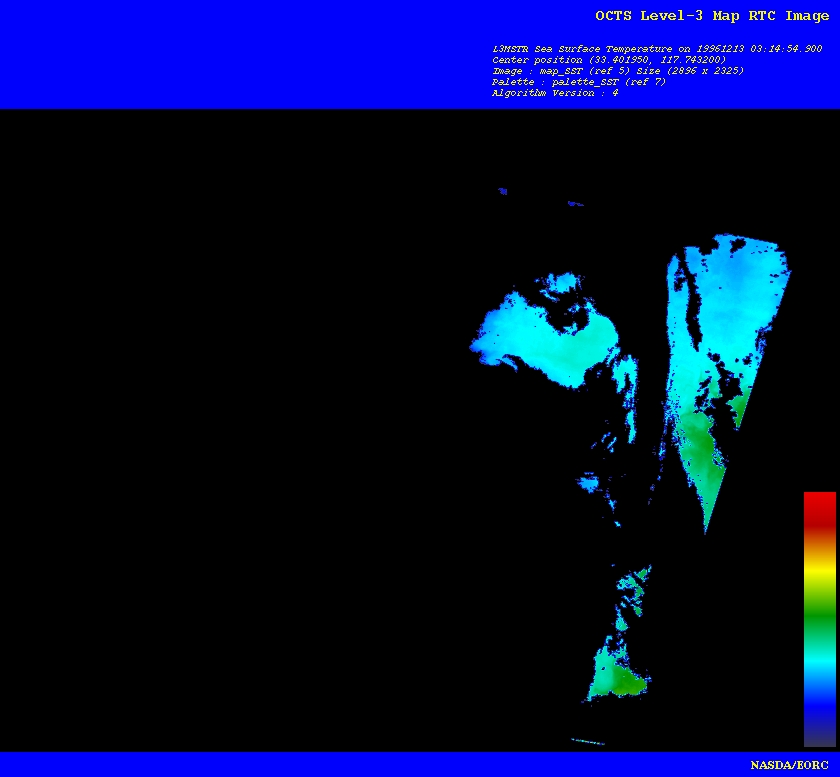Pick the cyan band on the color scale
The height and width of the screenshot is (777, 840).
(819, 657)
